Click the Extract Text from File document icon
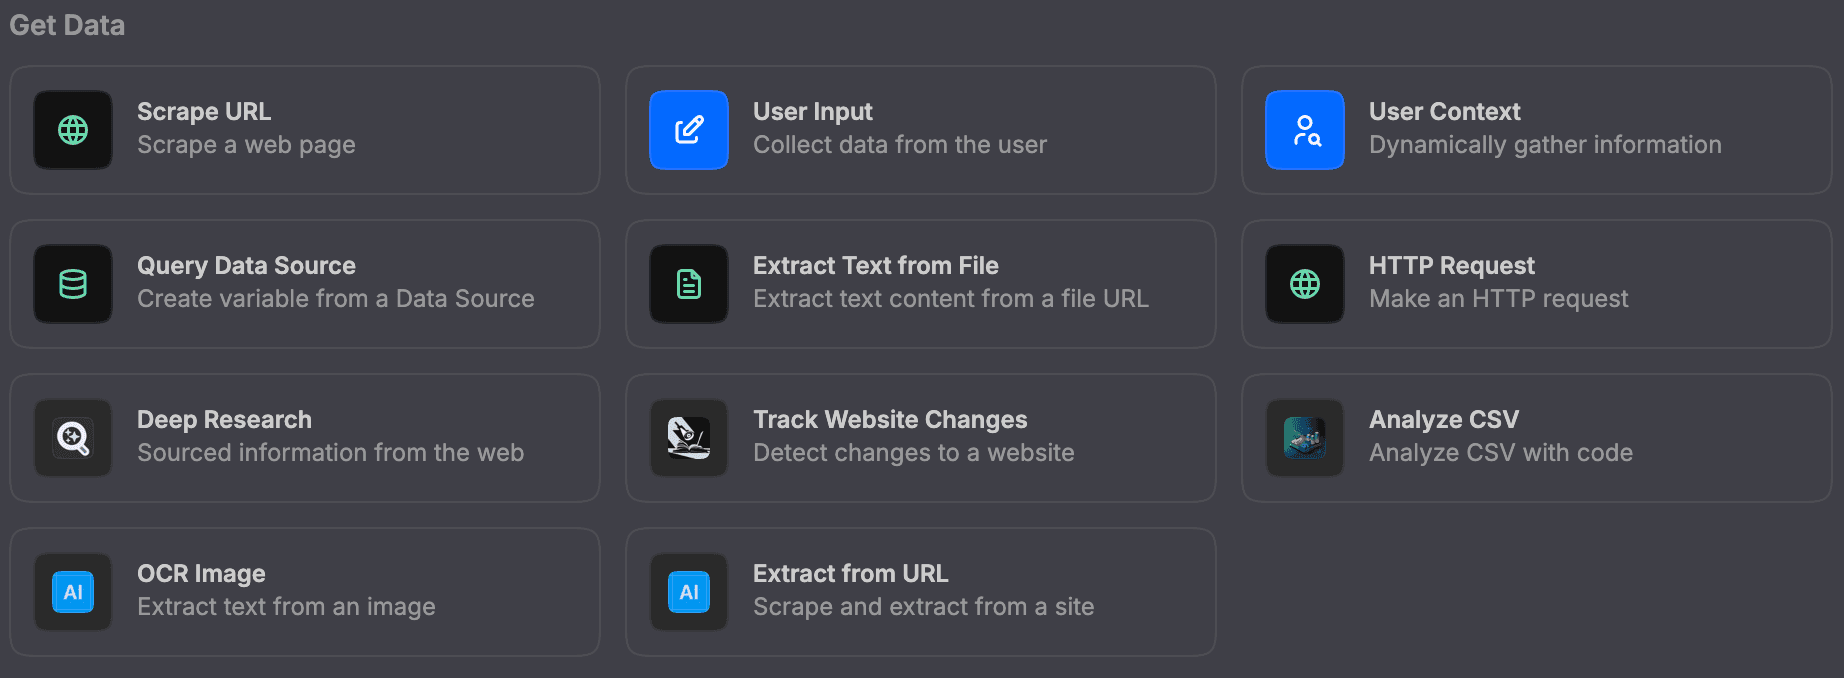This screenshot has width=1844, height=678. [689, 284]
